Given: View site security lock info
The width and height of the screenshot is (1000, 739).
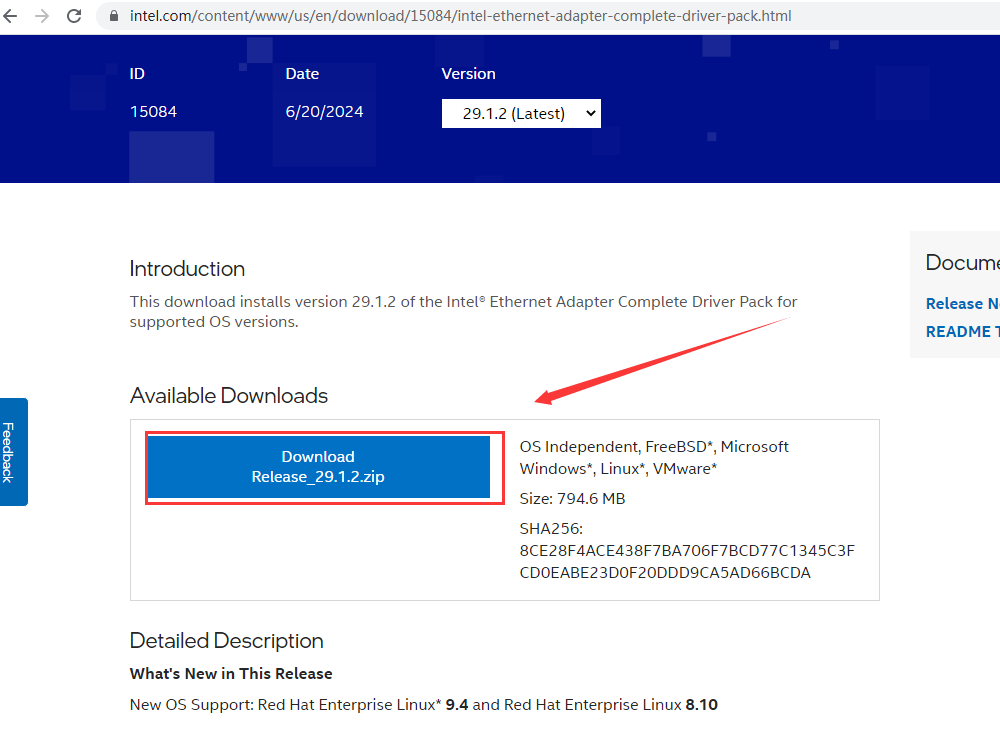Looking at the screenshot, I should [114, 16].
